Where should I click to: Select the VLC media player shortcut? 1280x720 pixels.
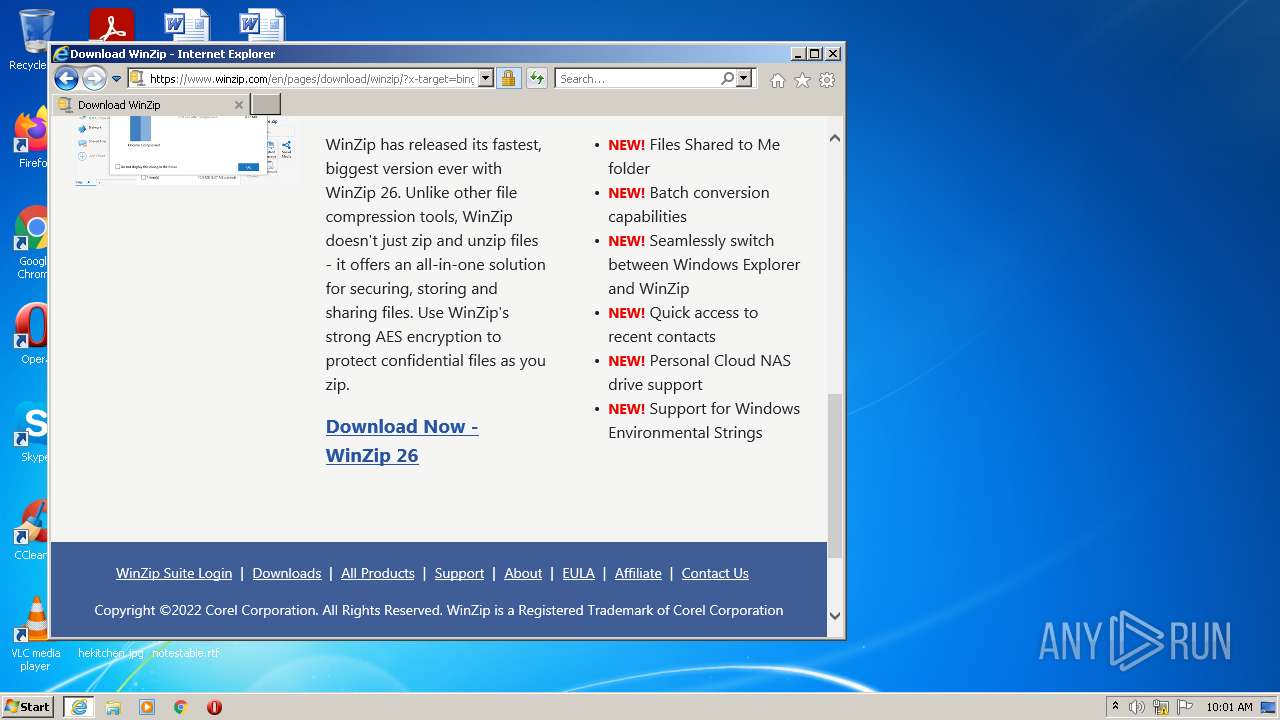35,634
